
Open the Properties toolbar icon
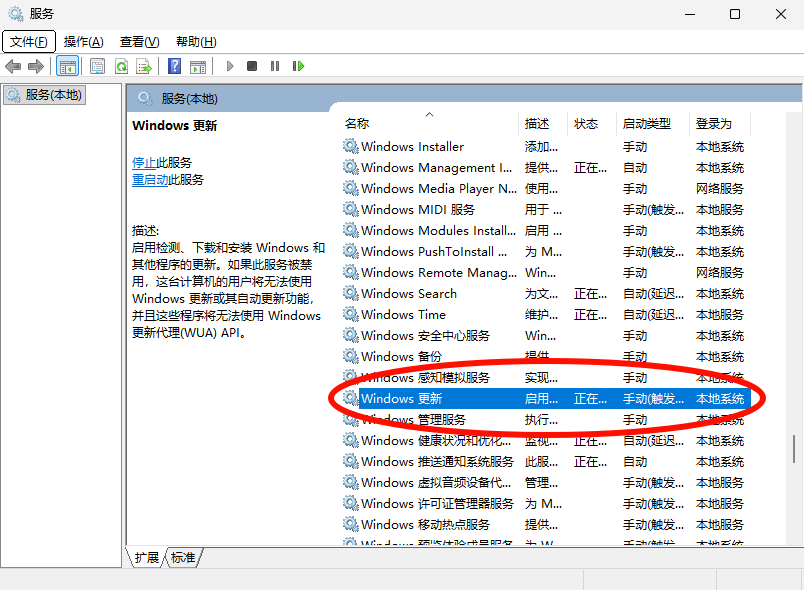[97, 66]
